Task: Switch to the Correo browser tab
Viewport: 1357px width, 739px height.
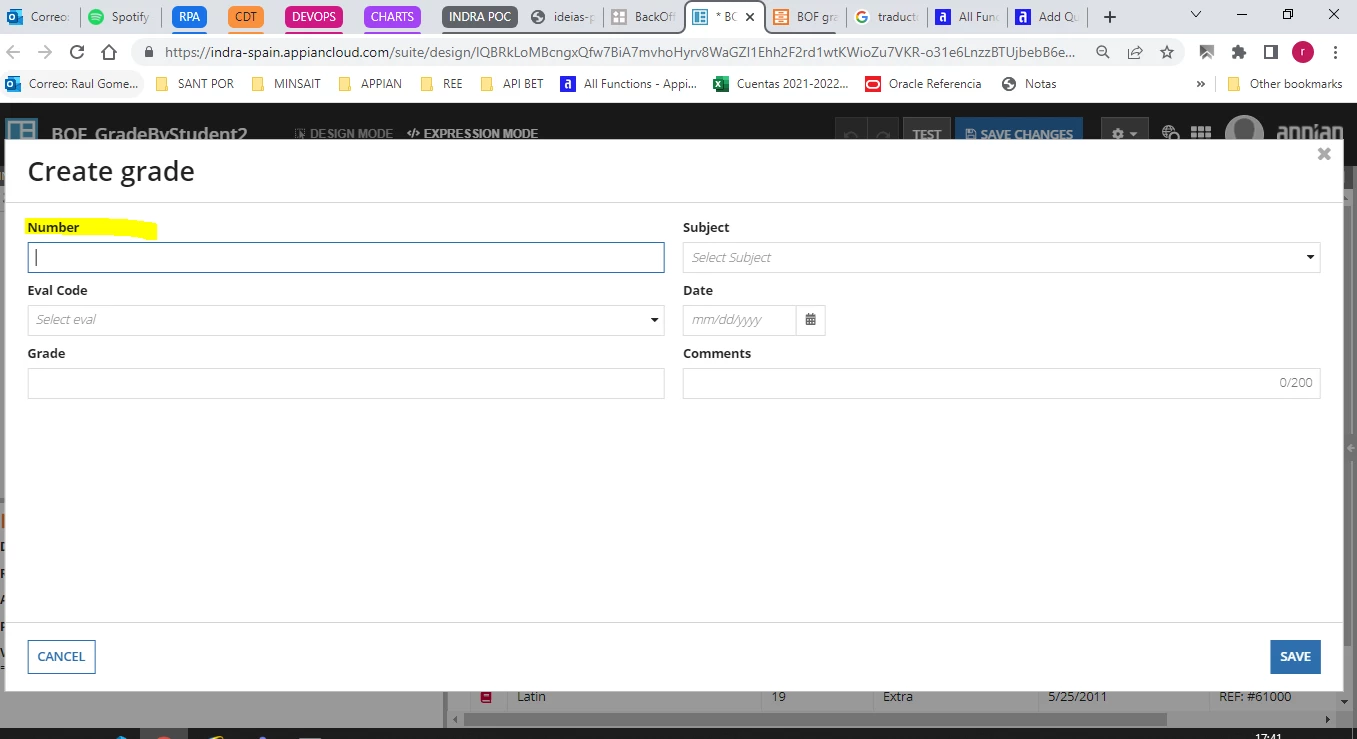Action: pyautogui.click(x=39, y=17)
